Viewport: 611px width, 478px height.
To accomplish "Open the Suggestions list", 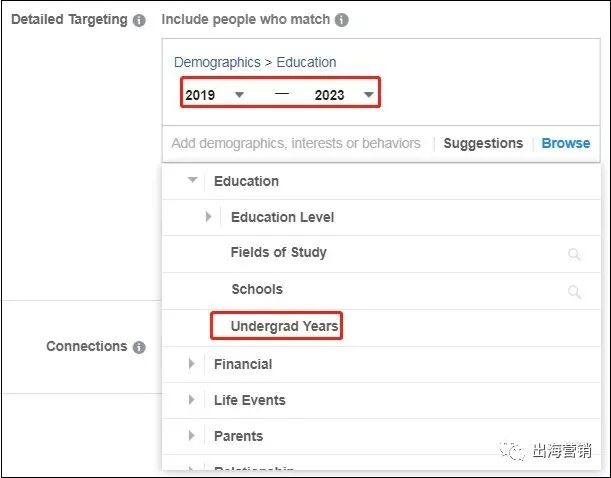I will click(483, 143).
